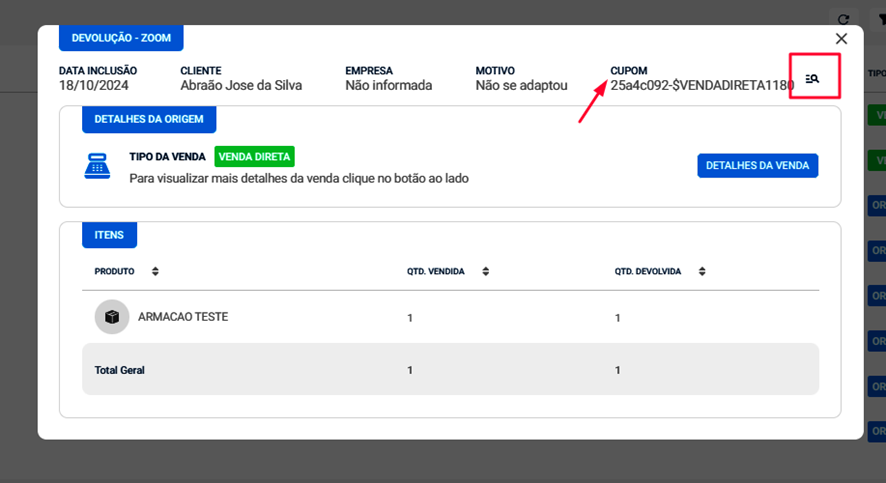Click the refresh icon behind the dialog

843,19
